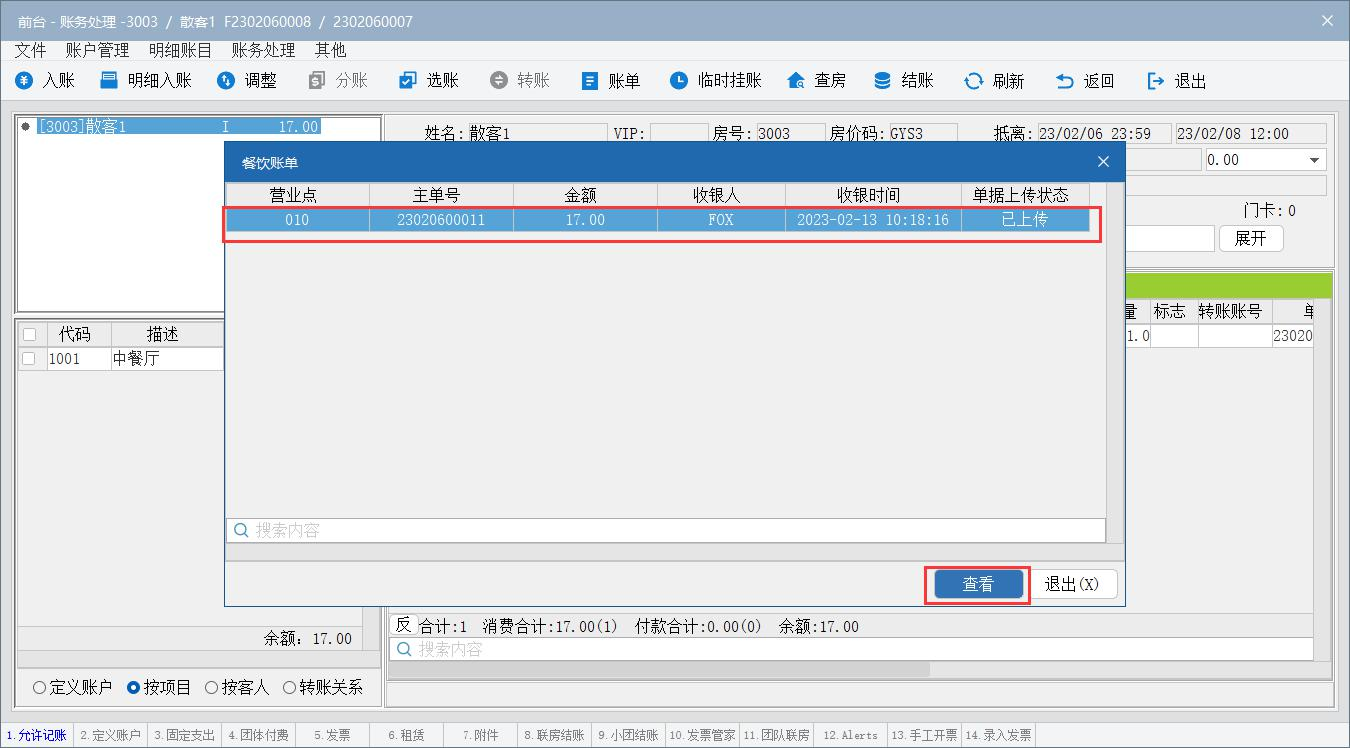Click the 单据上传状态 column header
Viewport: 1350px width, 748px height.
(1025, 195)
